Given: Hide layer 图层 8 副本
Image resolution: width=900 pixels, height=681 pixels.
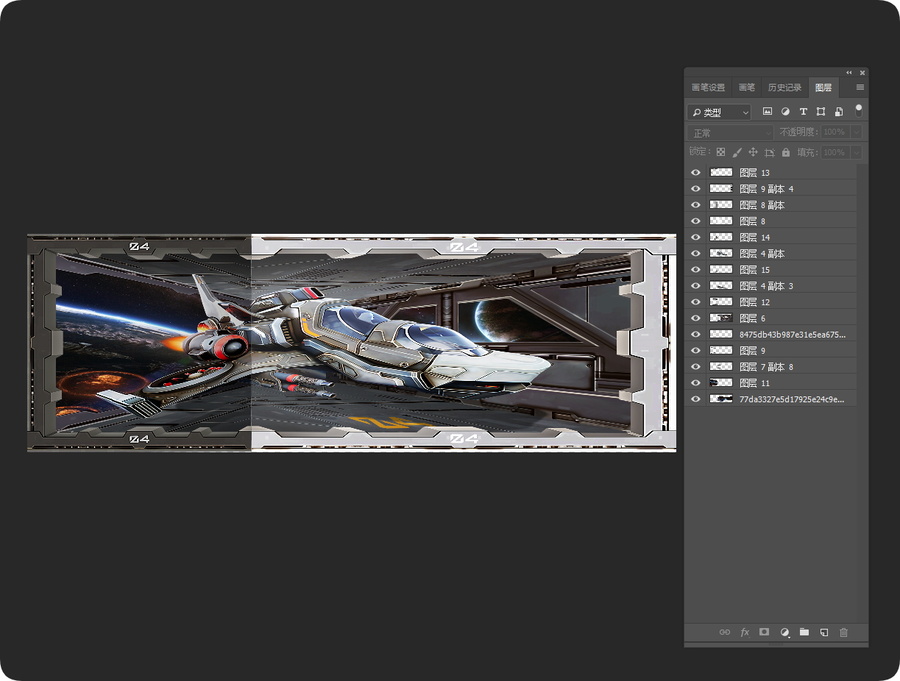Looking at the screenshot, I should click(696, 204).
